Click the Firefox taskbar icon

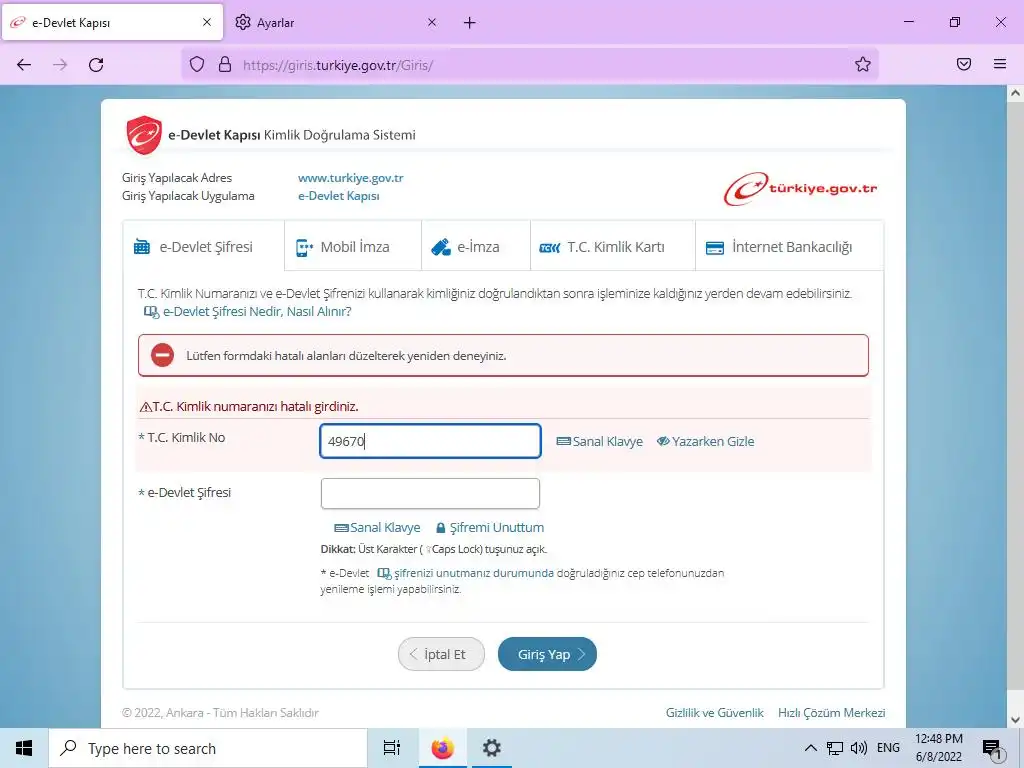pos(442,748)
